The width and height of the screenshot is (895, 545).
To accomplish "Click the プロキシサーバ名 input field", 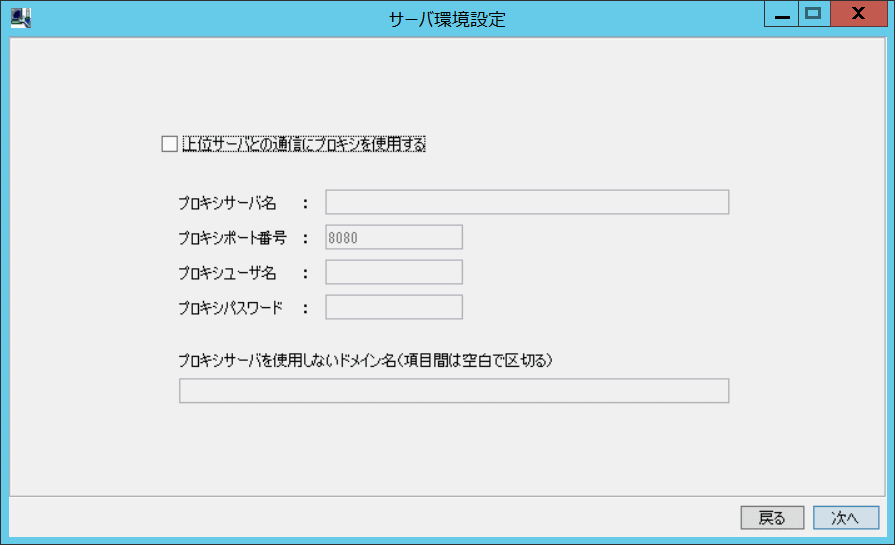I will 527,202.
